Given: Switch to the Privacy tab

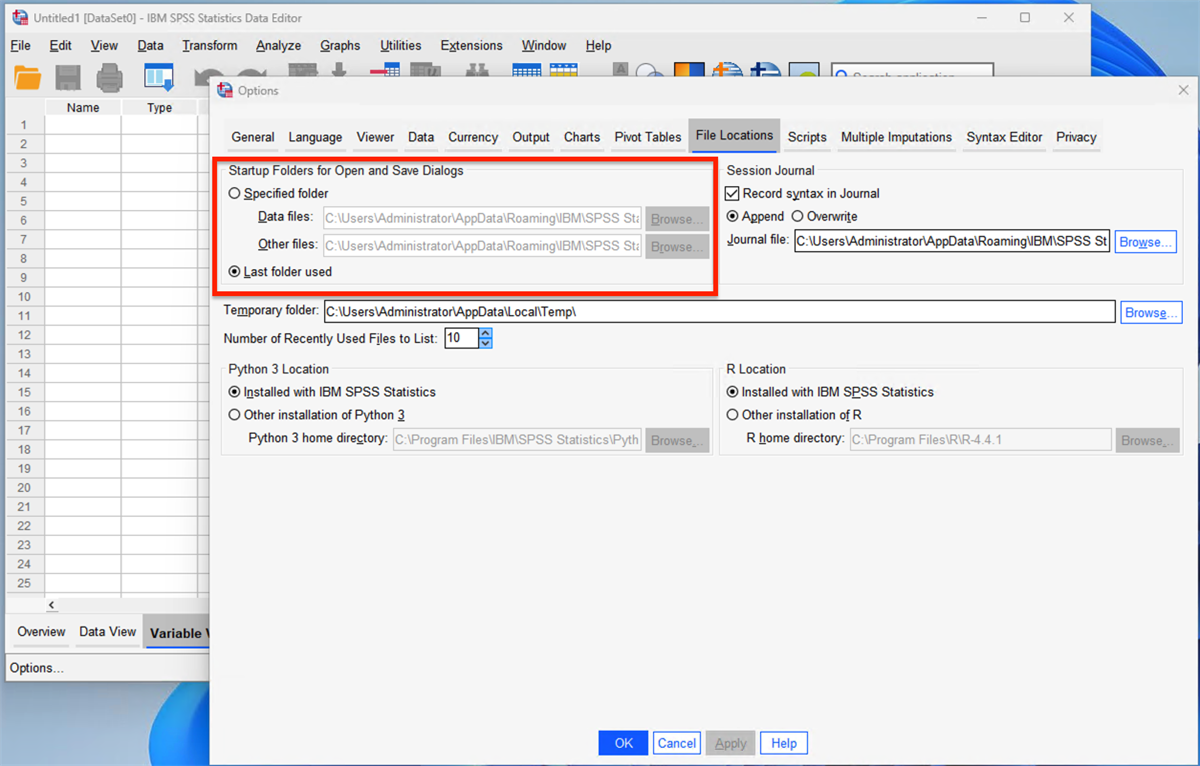Looking at the screenshot, I should click(1076, 137).
